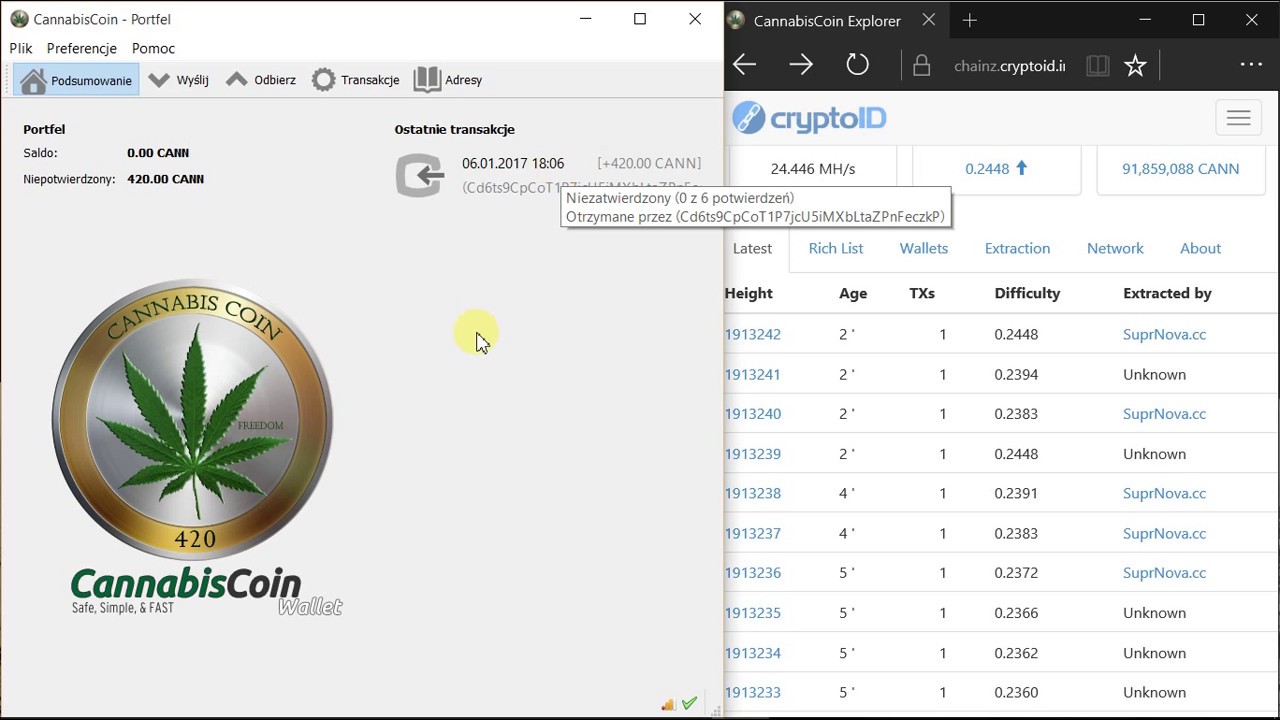The height and width of the screenshot is (720, 1280).
Task: Click the 0.2448 difficulty stat link
Action: 996,169
